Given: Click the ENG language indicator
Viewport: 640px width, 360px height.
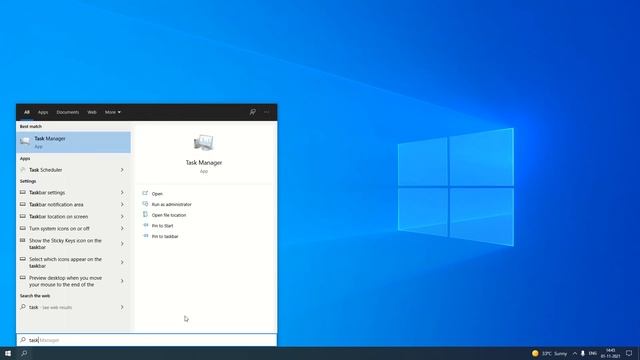Looking at the screenshot, I should [x=593, y=353].
